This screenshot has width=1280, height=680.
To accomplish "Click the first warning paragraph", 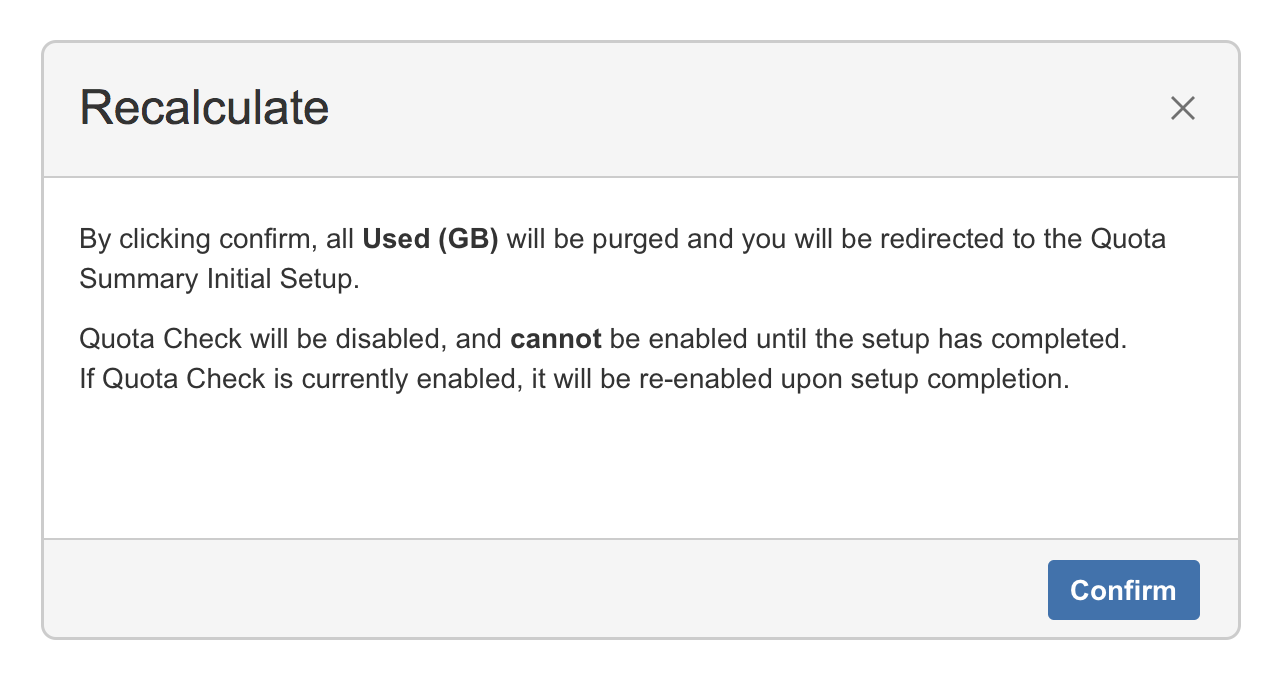I will tap(620, 258).
